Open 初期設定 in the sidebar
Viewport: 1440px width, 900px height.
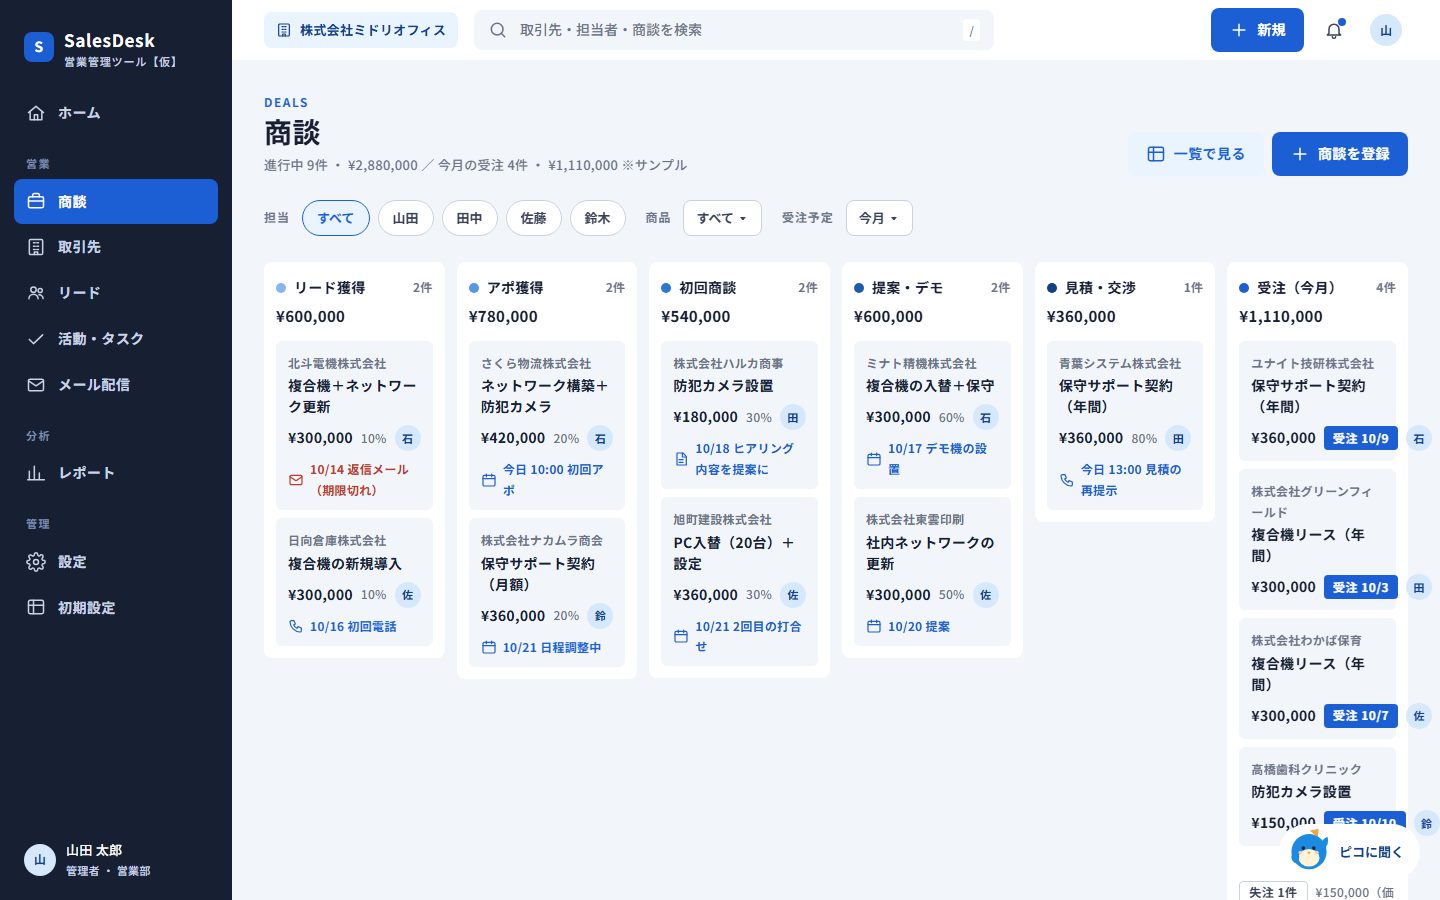pyautogui.click(x=116, y=608)
